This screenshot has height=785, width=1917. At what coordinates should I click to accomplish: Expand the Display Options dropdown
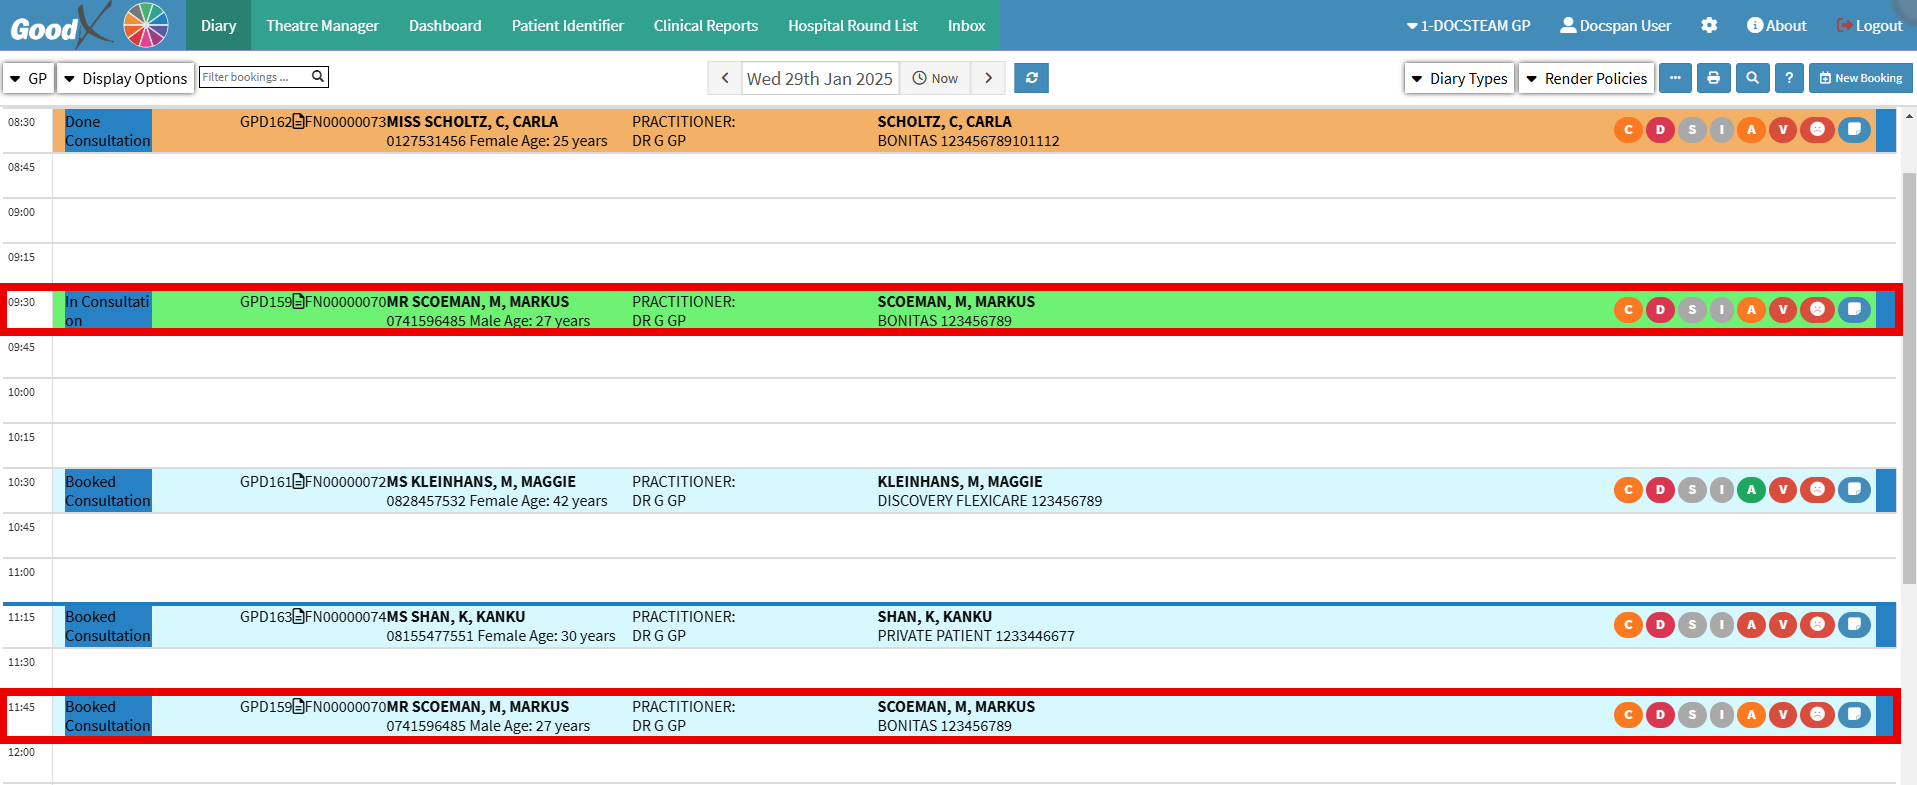(125, 78)
